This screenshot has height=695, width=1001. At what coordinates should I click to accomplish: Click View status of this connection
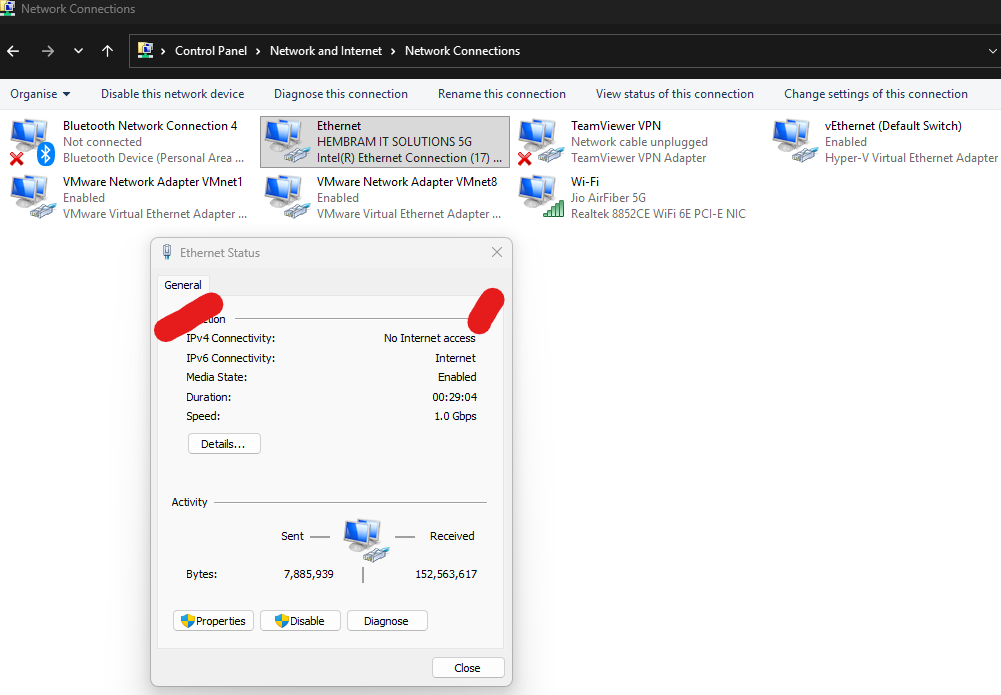(x=675, y=94)
